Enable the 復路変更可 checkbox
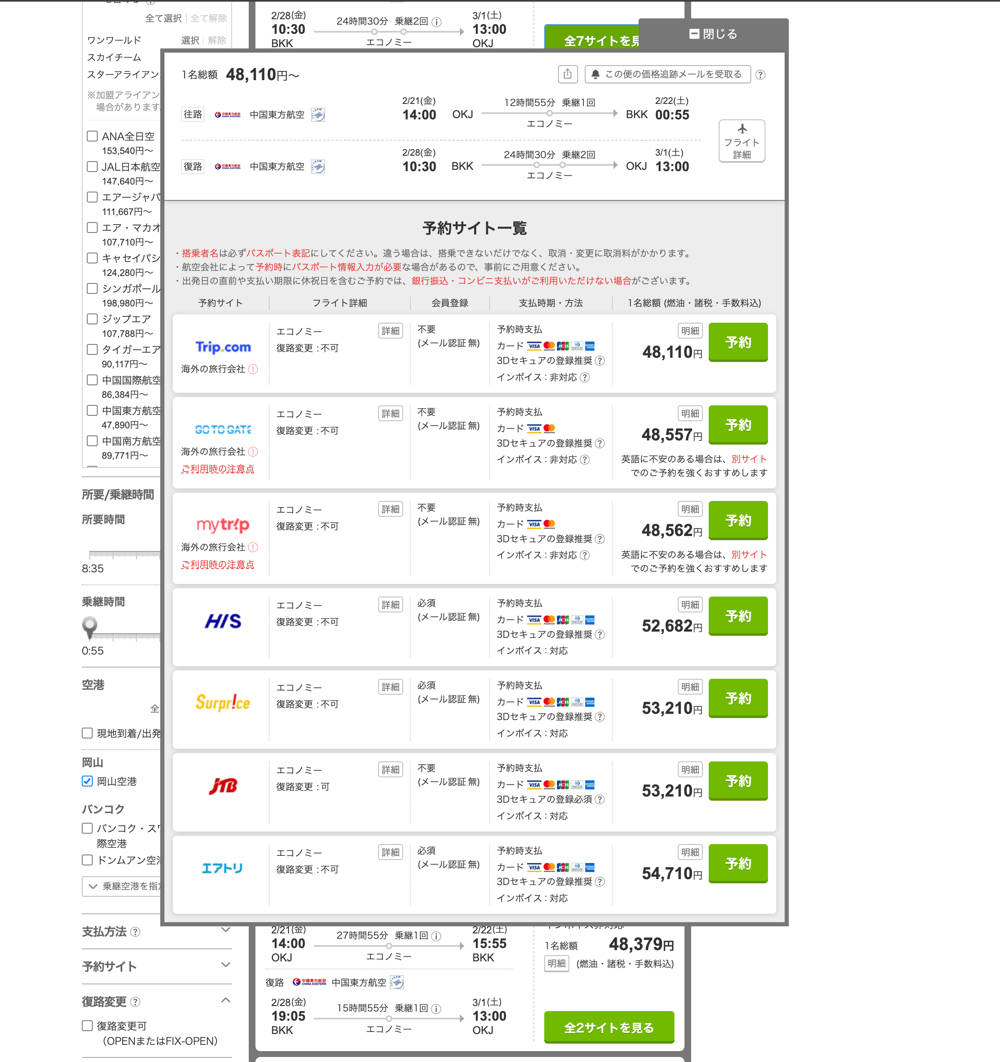The image size is (1000, 1062). [88, 1025]
